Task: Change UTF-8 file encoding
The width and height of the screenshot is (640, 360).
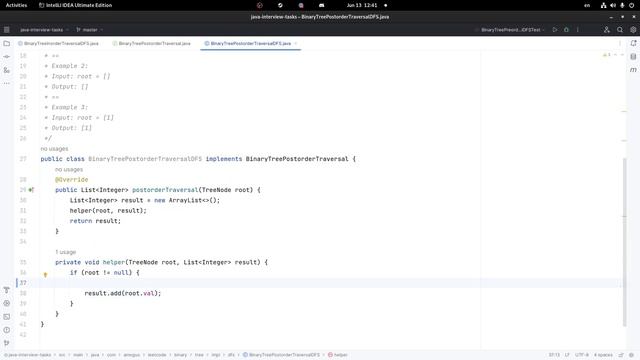Action: (582, 355)
